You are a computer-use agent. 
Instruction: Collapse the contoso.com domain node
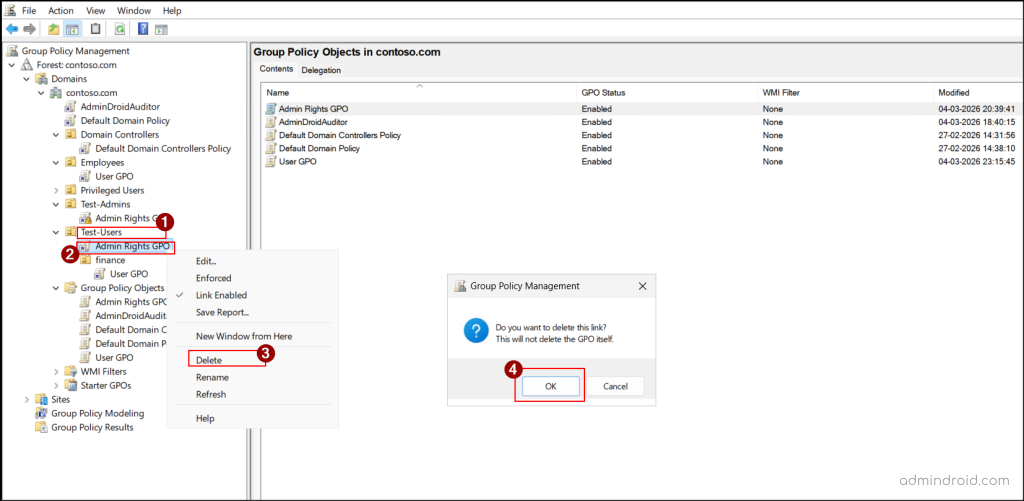coord(41,93)
